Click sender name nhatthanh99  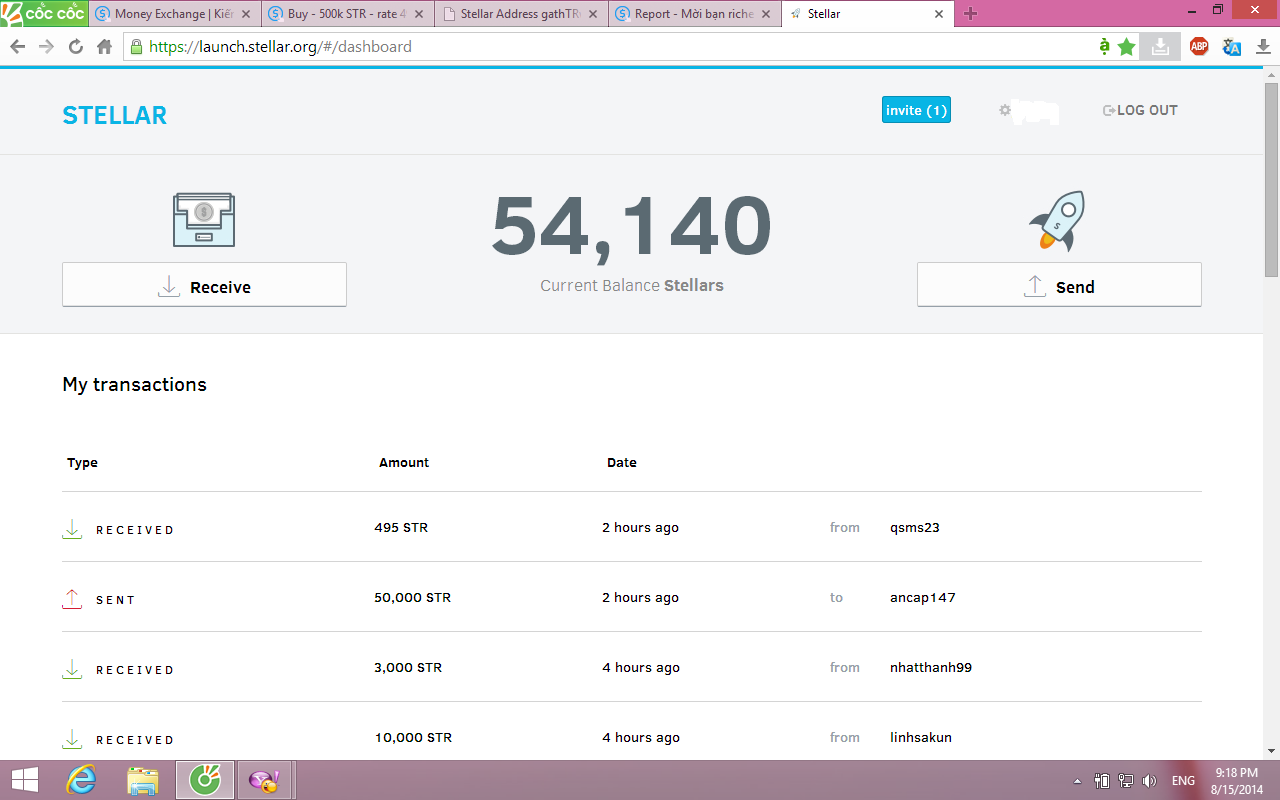tap(931, 668)
